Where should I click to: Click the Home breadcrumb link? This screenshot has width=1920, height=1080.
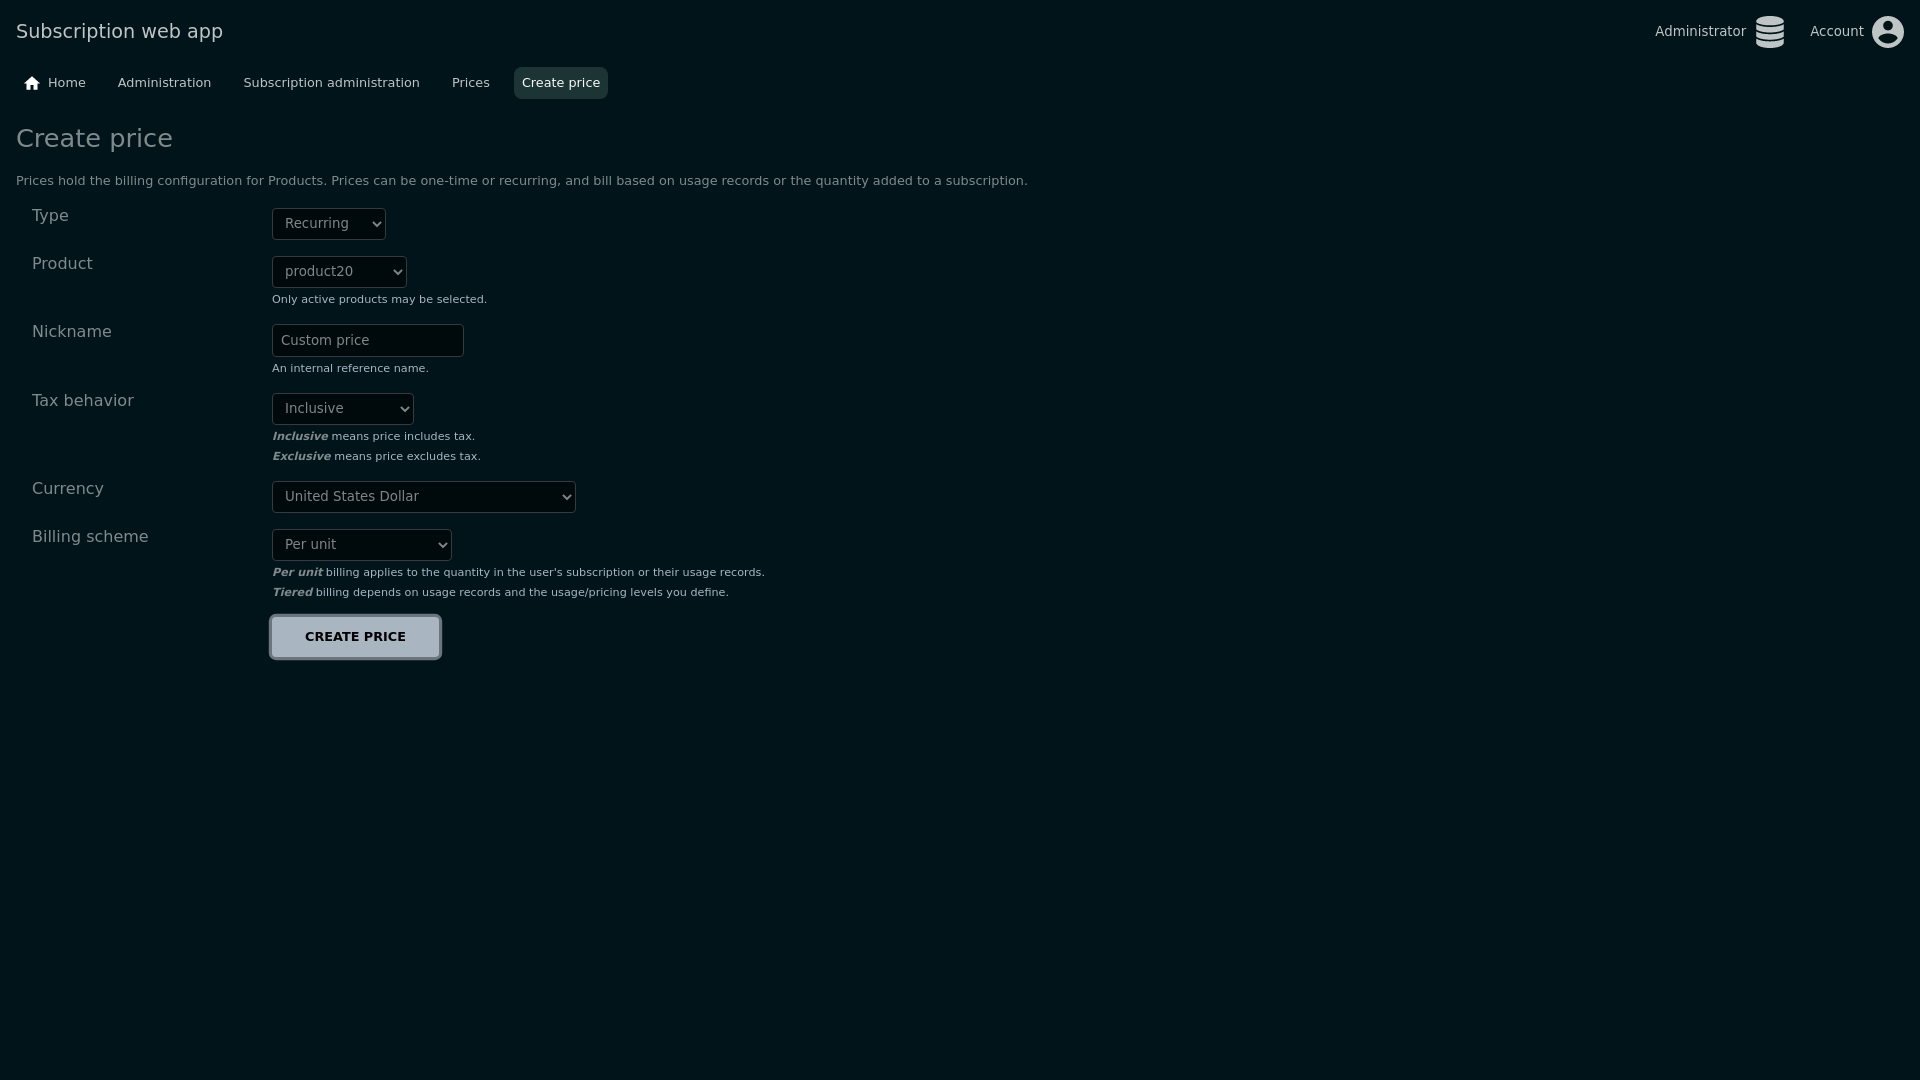66,83
